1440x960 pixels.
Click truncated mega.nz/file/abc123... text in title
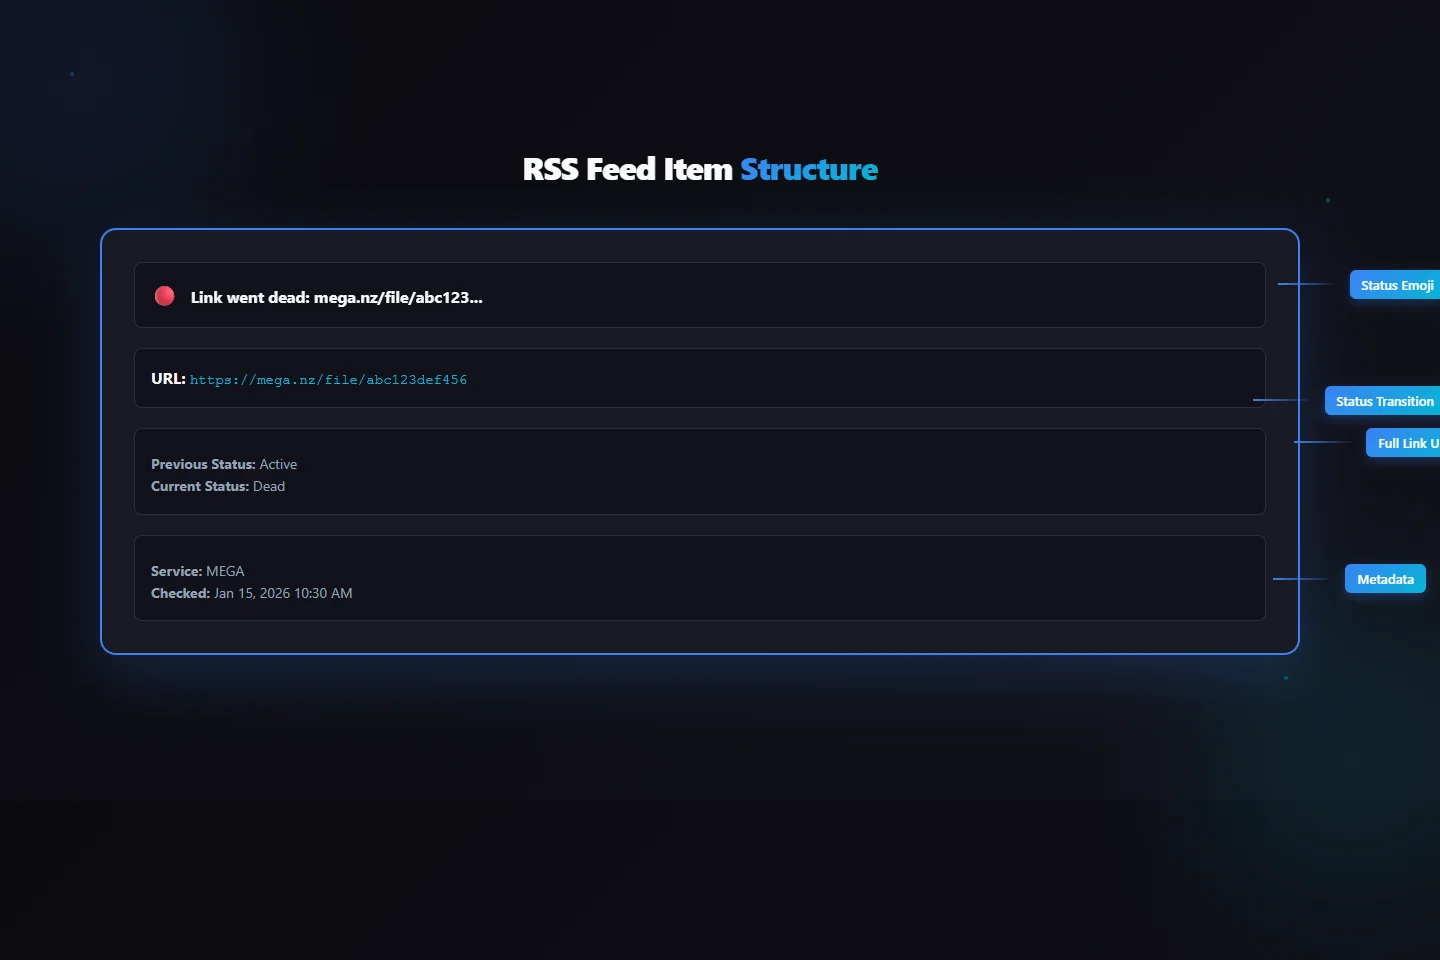(398, 297)
